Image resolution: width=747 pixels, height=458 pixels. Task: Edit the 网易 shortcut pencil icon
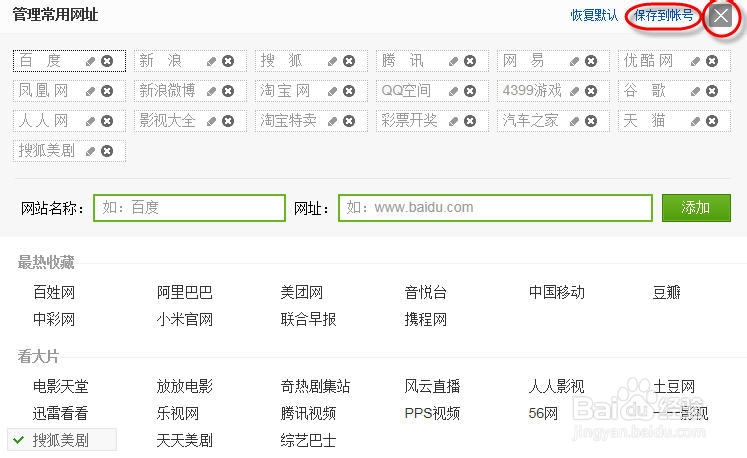574,61
